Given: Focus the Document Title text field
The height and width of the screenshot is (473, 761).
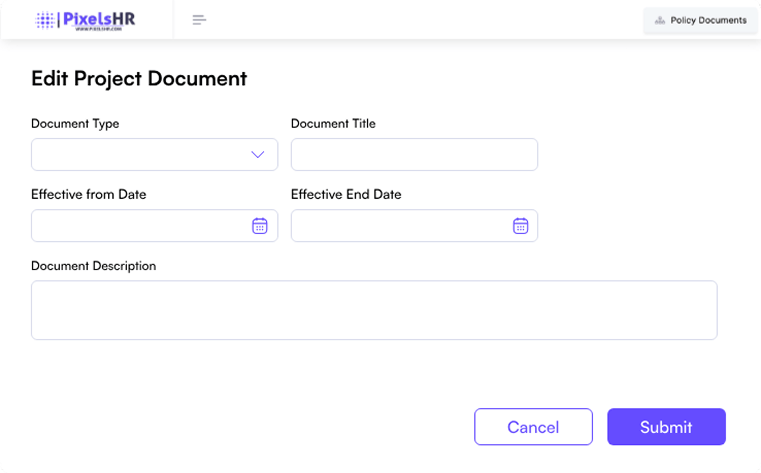Looking at the screenshot, I should (414, 155).
